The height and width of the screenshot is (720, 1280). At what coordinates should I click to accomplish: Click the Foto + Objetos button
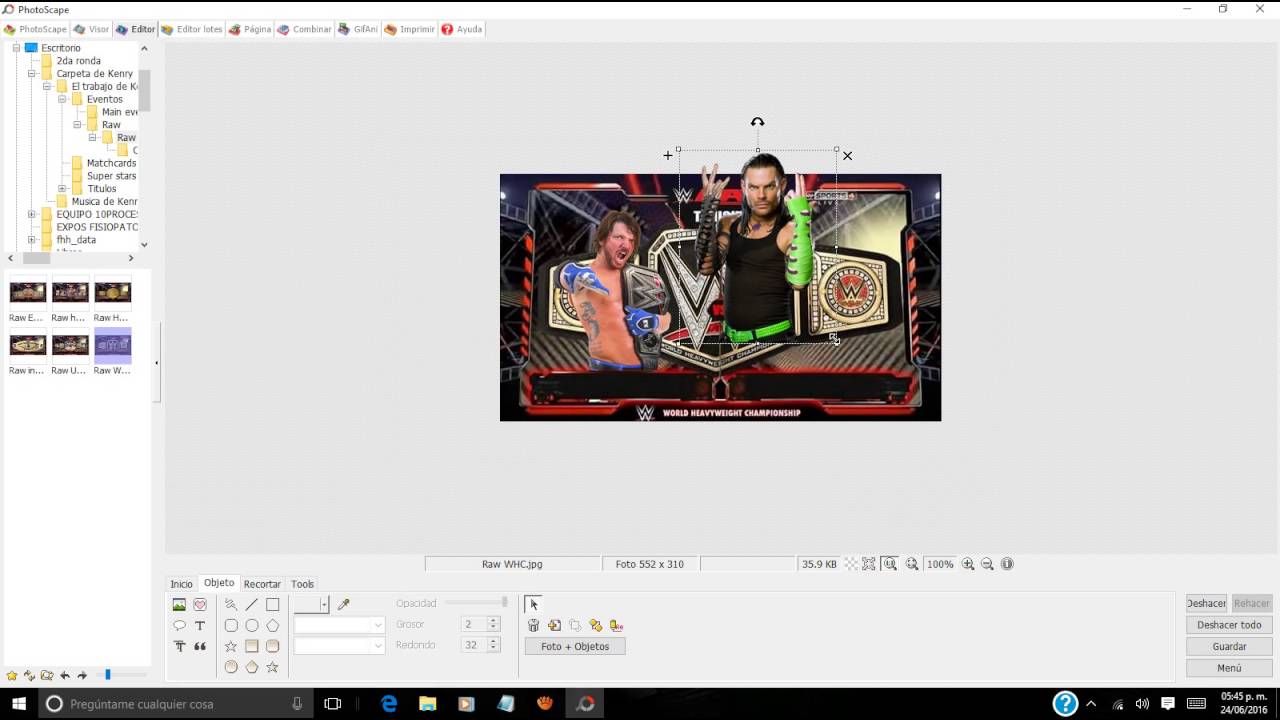click(575, 646)
